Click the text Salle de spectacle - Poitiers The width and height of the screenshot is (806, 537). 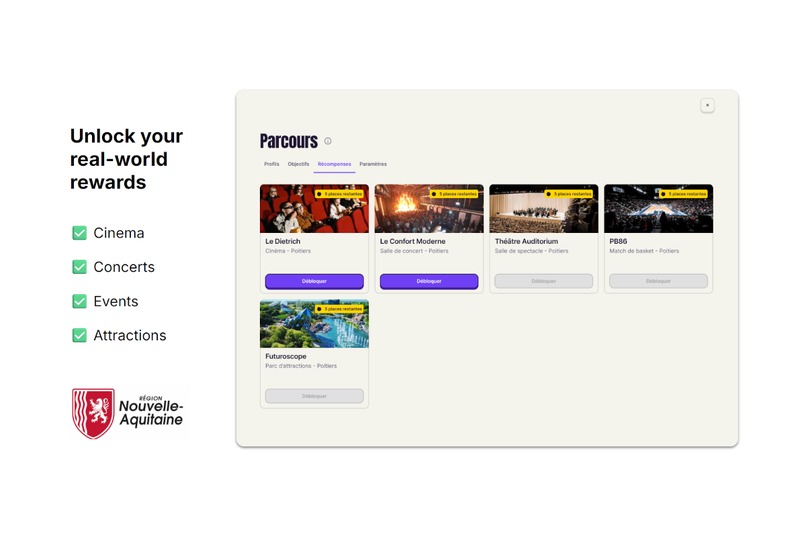[532, 251]
